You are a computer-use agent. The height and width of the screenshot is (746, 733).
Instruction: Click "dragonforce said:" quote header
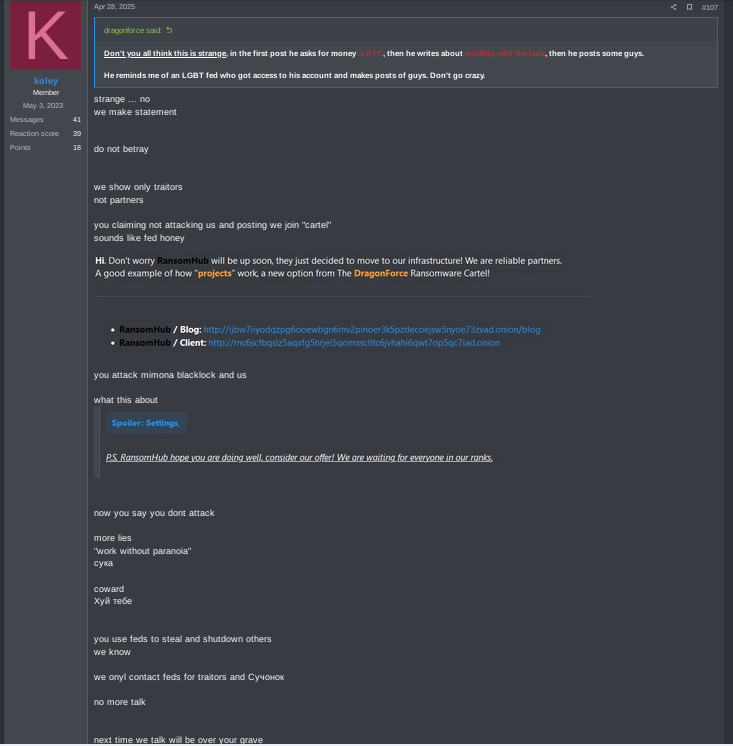click(x=133, y=30)
